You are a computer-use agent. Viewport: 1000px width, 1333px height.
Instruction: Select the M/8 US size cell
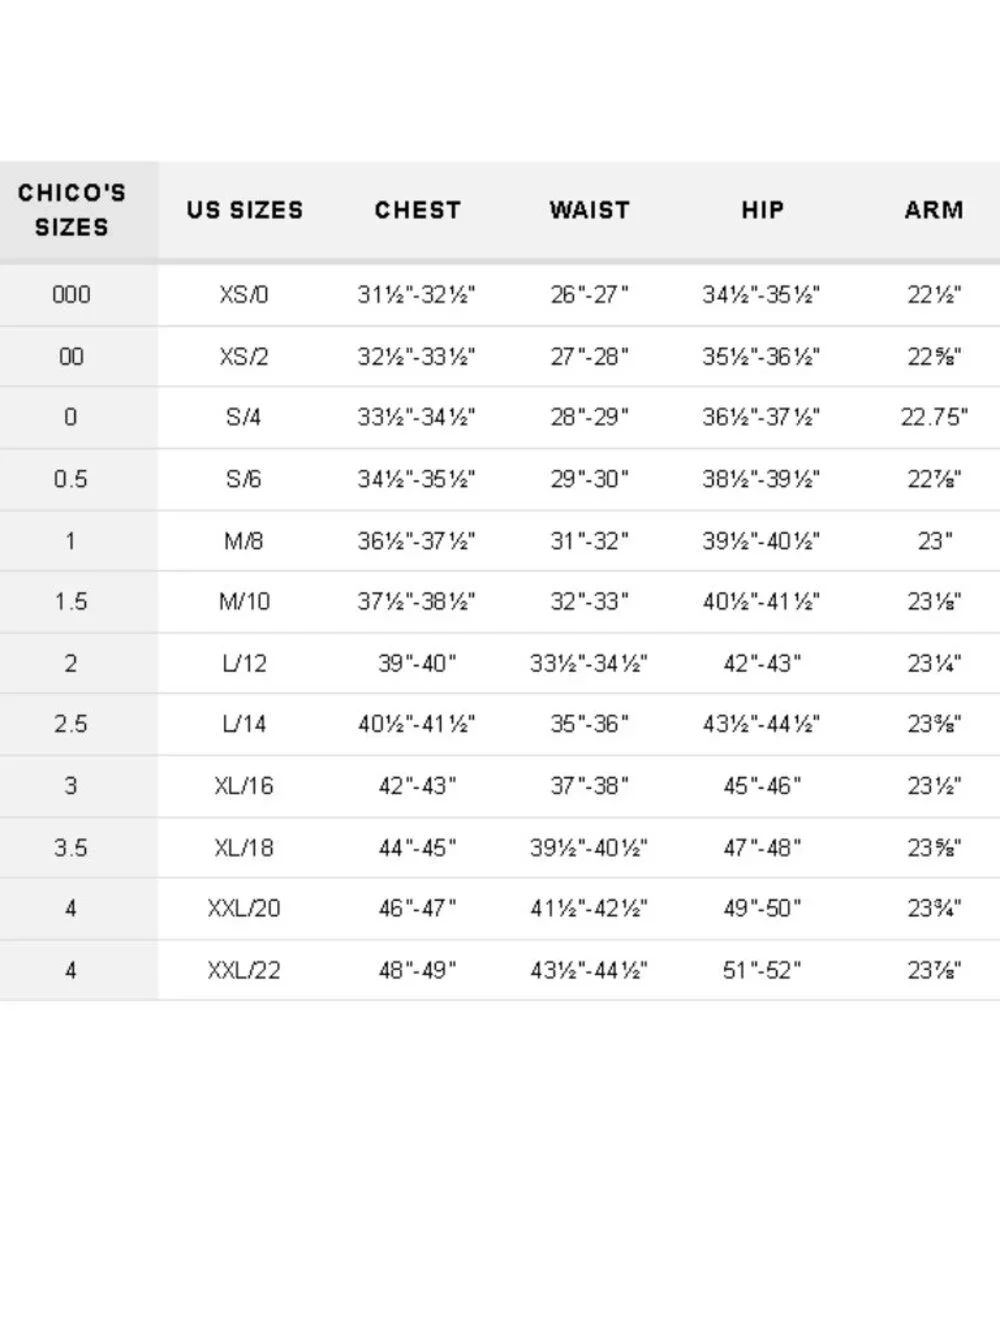point(244,541)
